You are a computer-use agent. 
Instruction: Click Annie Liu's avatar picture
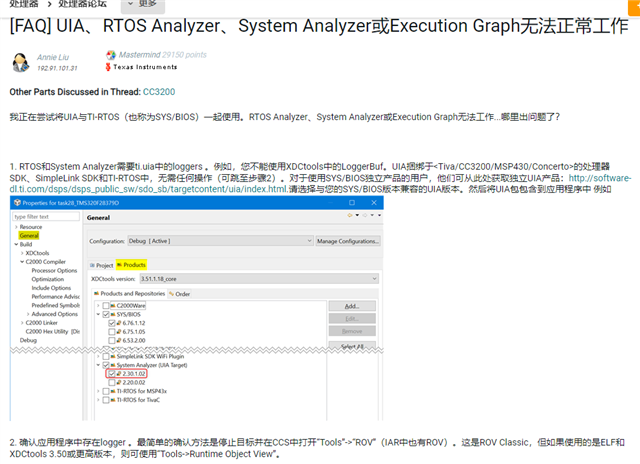(20, 62)
